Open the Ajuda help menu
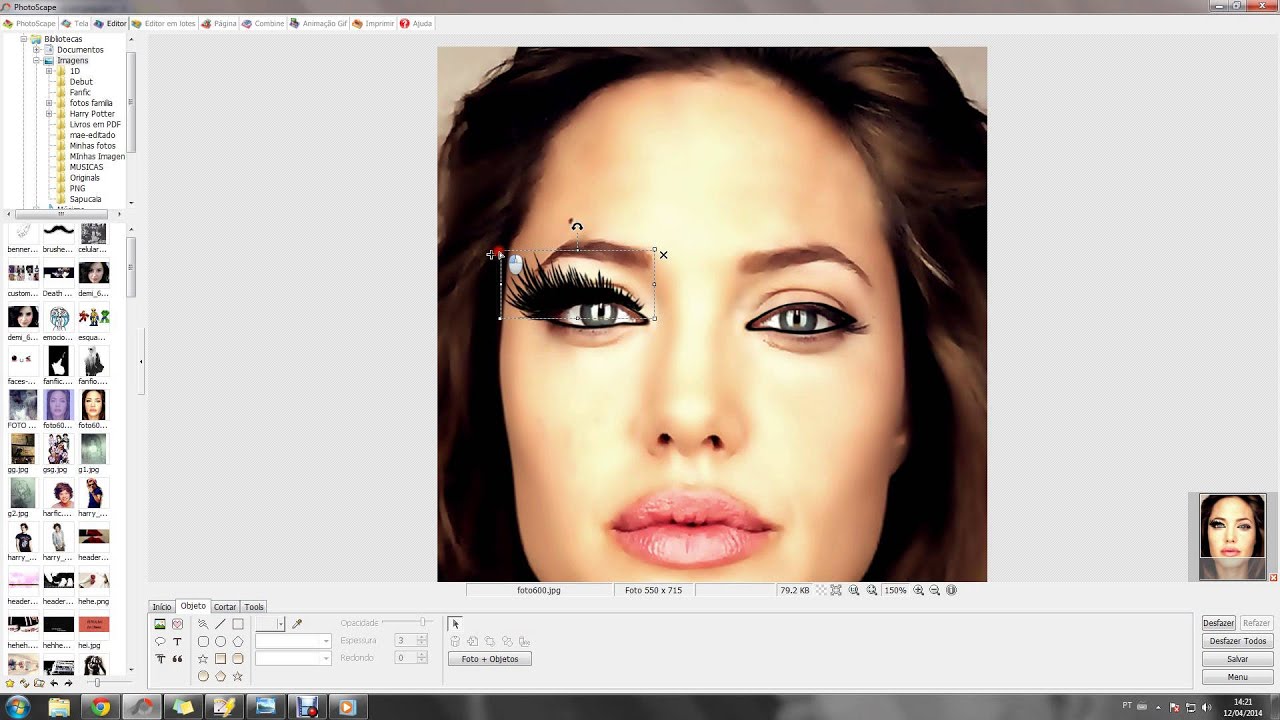This screenshot has height=720, width=1280. (416, 23)
